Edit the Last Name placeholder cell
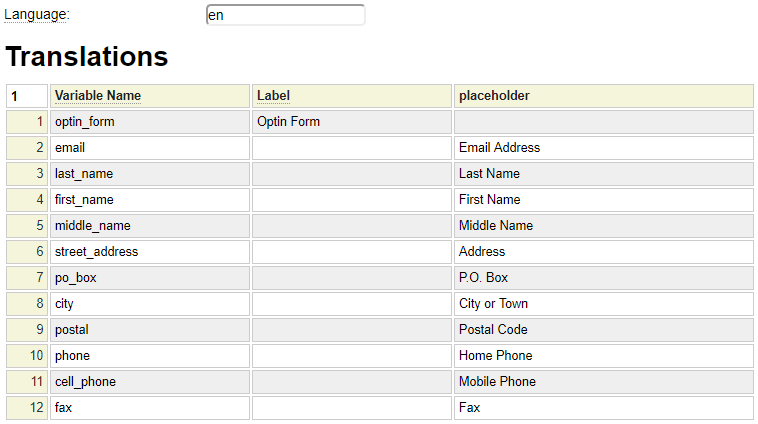The image size is (758, 424). [x=602, y=174]
